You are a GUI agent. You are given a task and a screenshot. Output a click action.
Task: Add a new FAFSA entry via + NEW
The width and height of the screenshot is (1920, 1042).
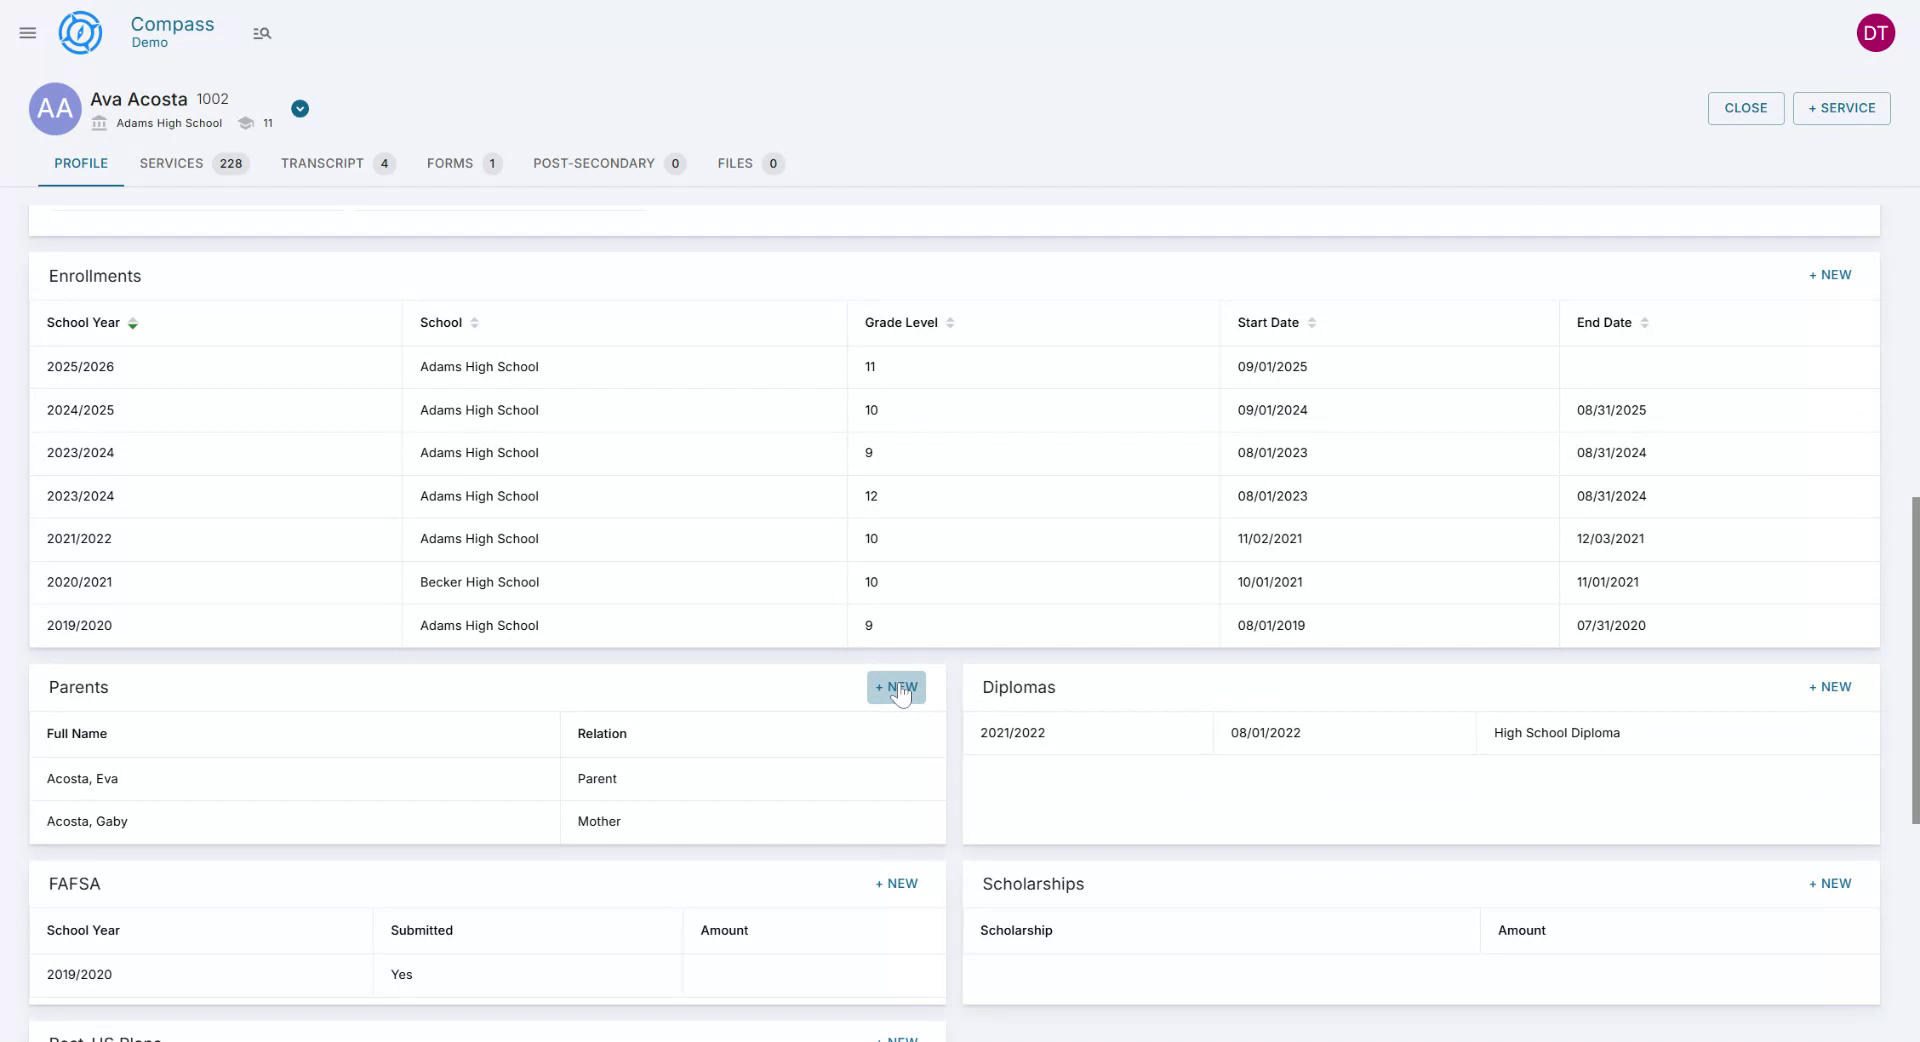(x=896, y=883)
